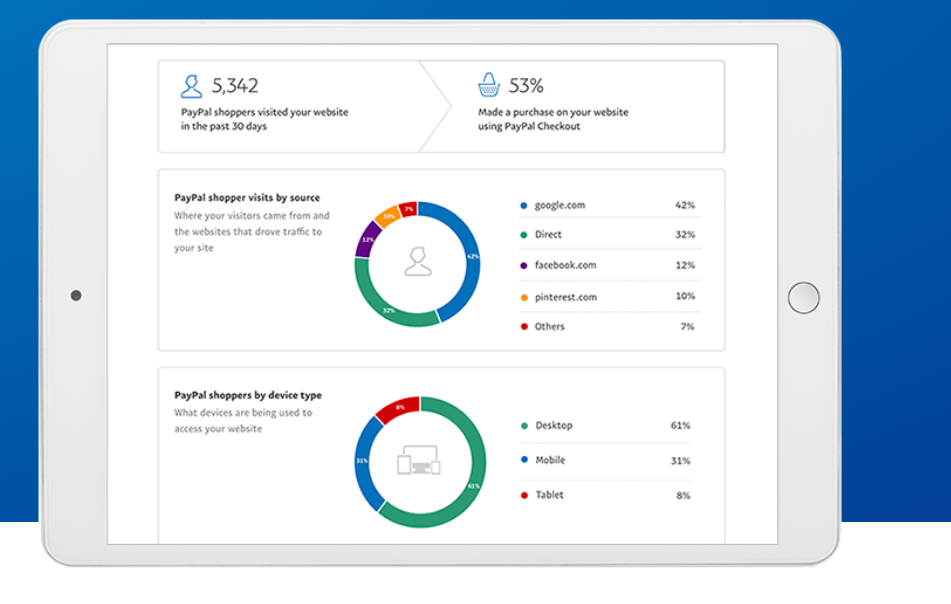Screen dimensions: 951x604
Task: Click the Mobile device legend row
Action: click(605, 460)
